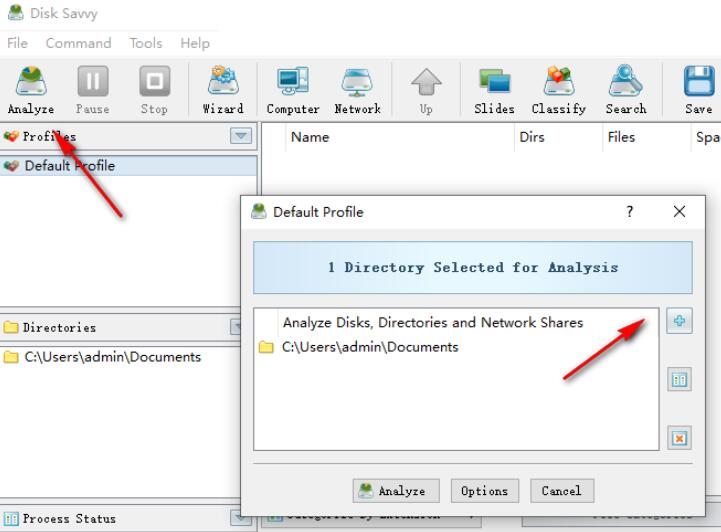Click the add directory plus icon
721x532 pixels.
point(680,322)
